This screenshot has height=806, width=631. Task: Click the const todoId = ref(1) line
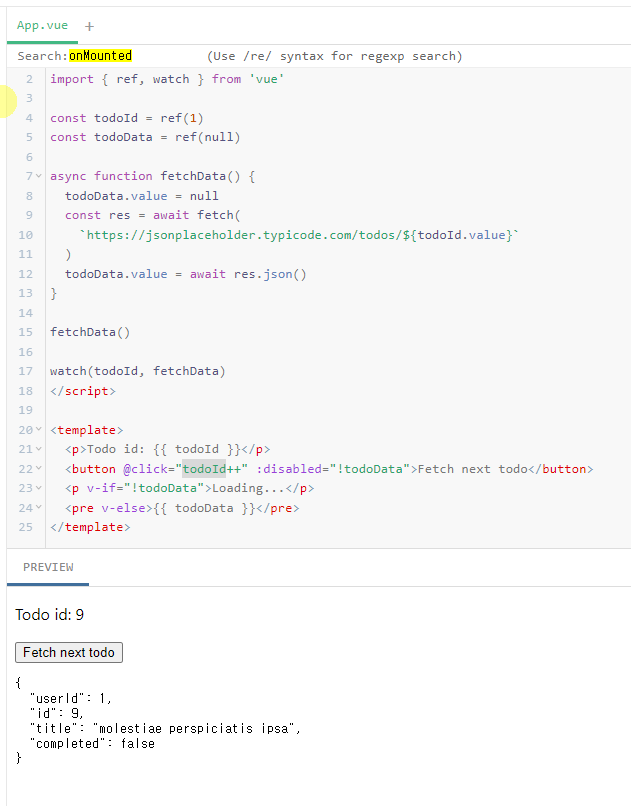tap(127, 118)
